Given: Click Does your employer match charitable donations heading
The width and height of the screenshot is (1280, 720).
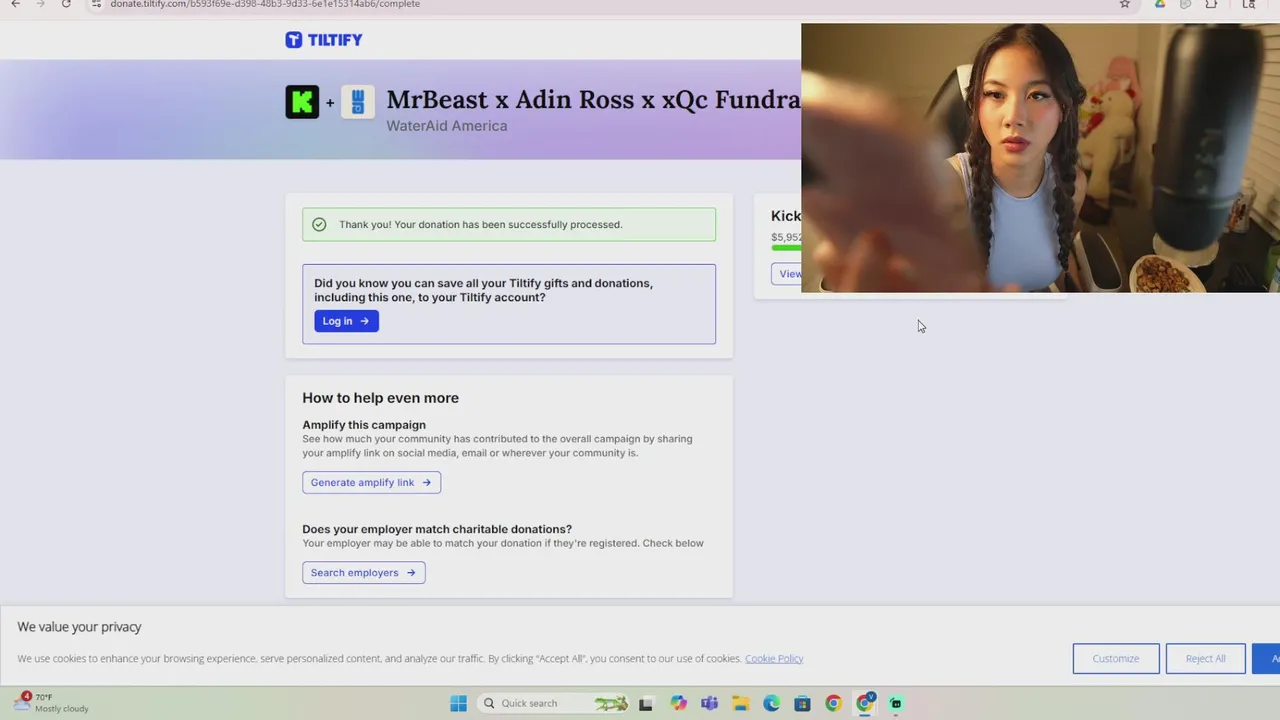Looking at the screenshot, I should (437, 529).
